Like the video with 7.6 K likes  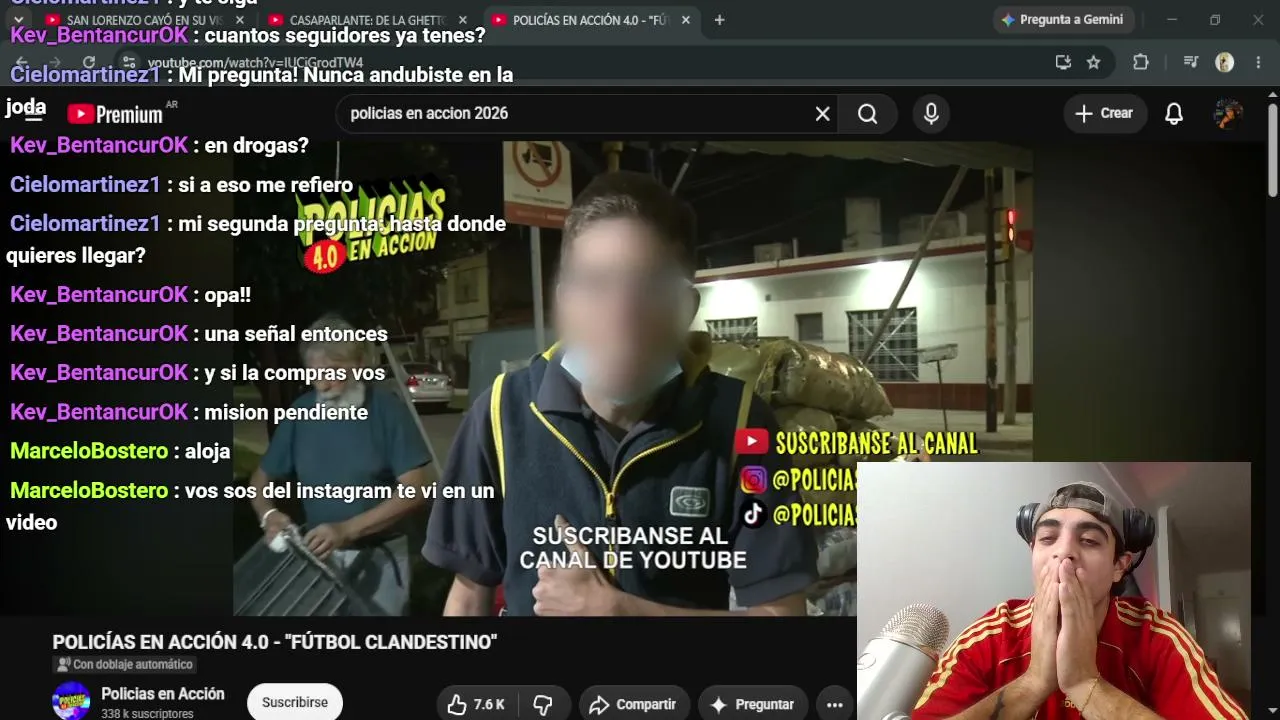coord(475,704)
